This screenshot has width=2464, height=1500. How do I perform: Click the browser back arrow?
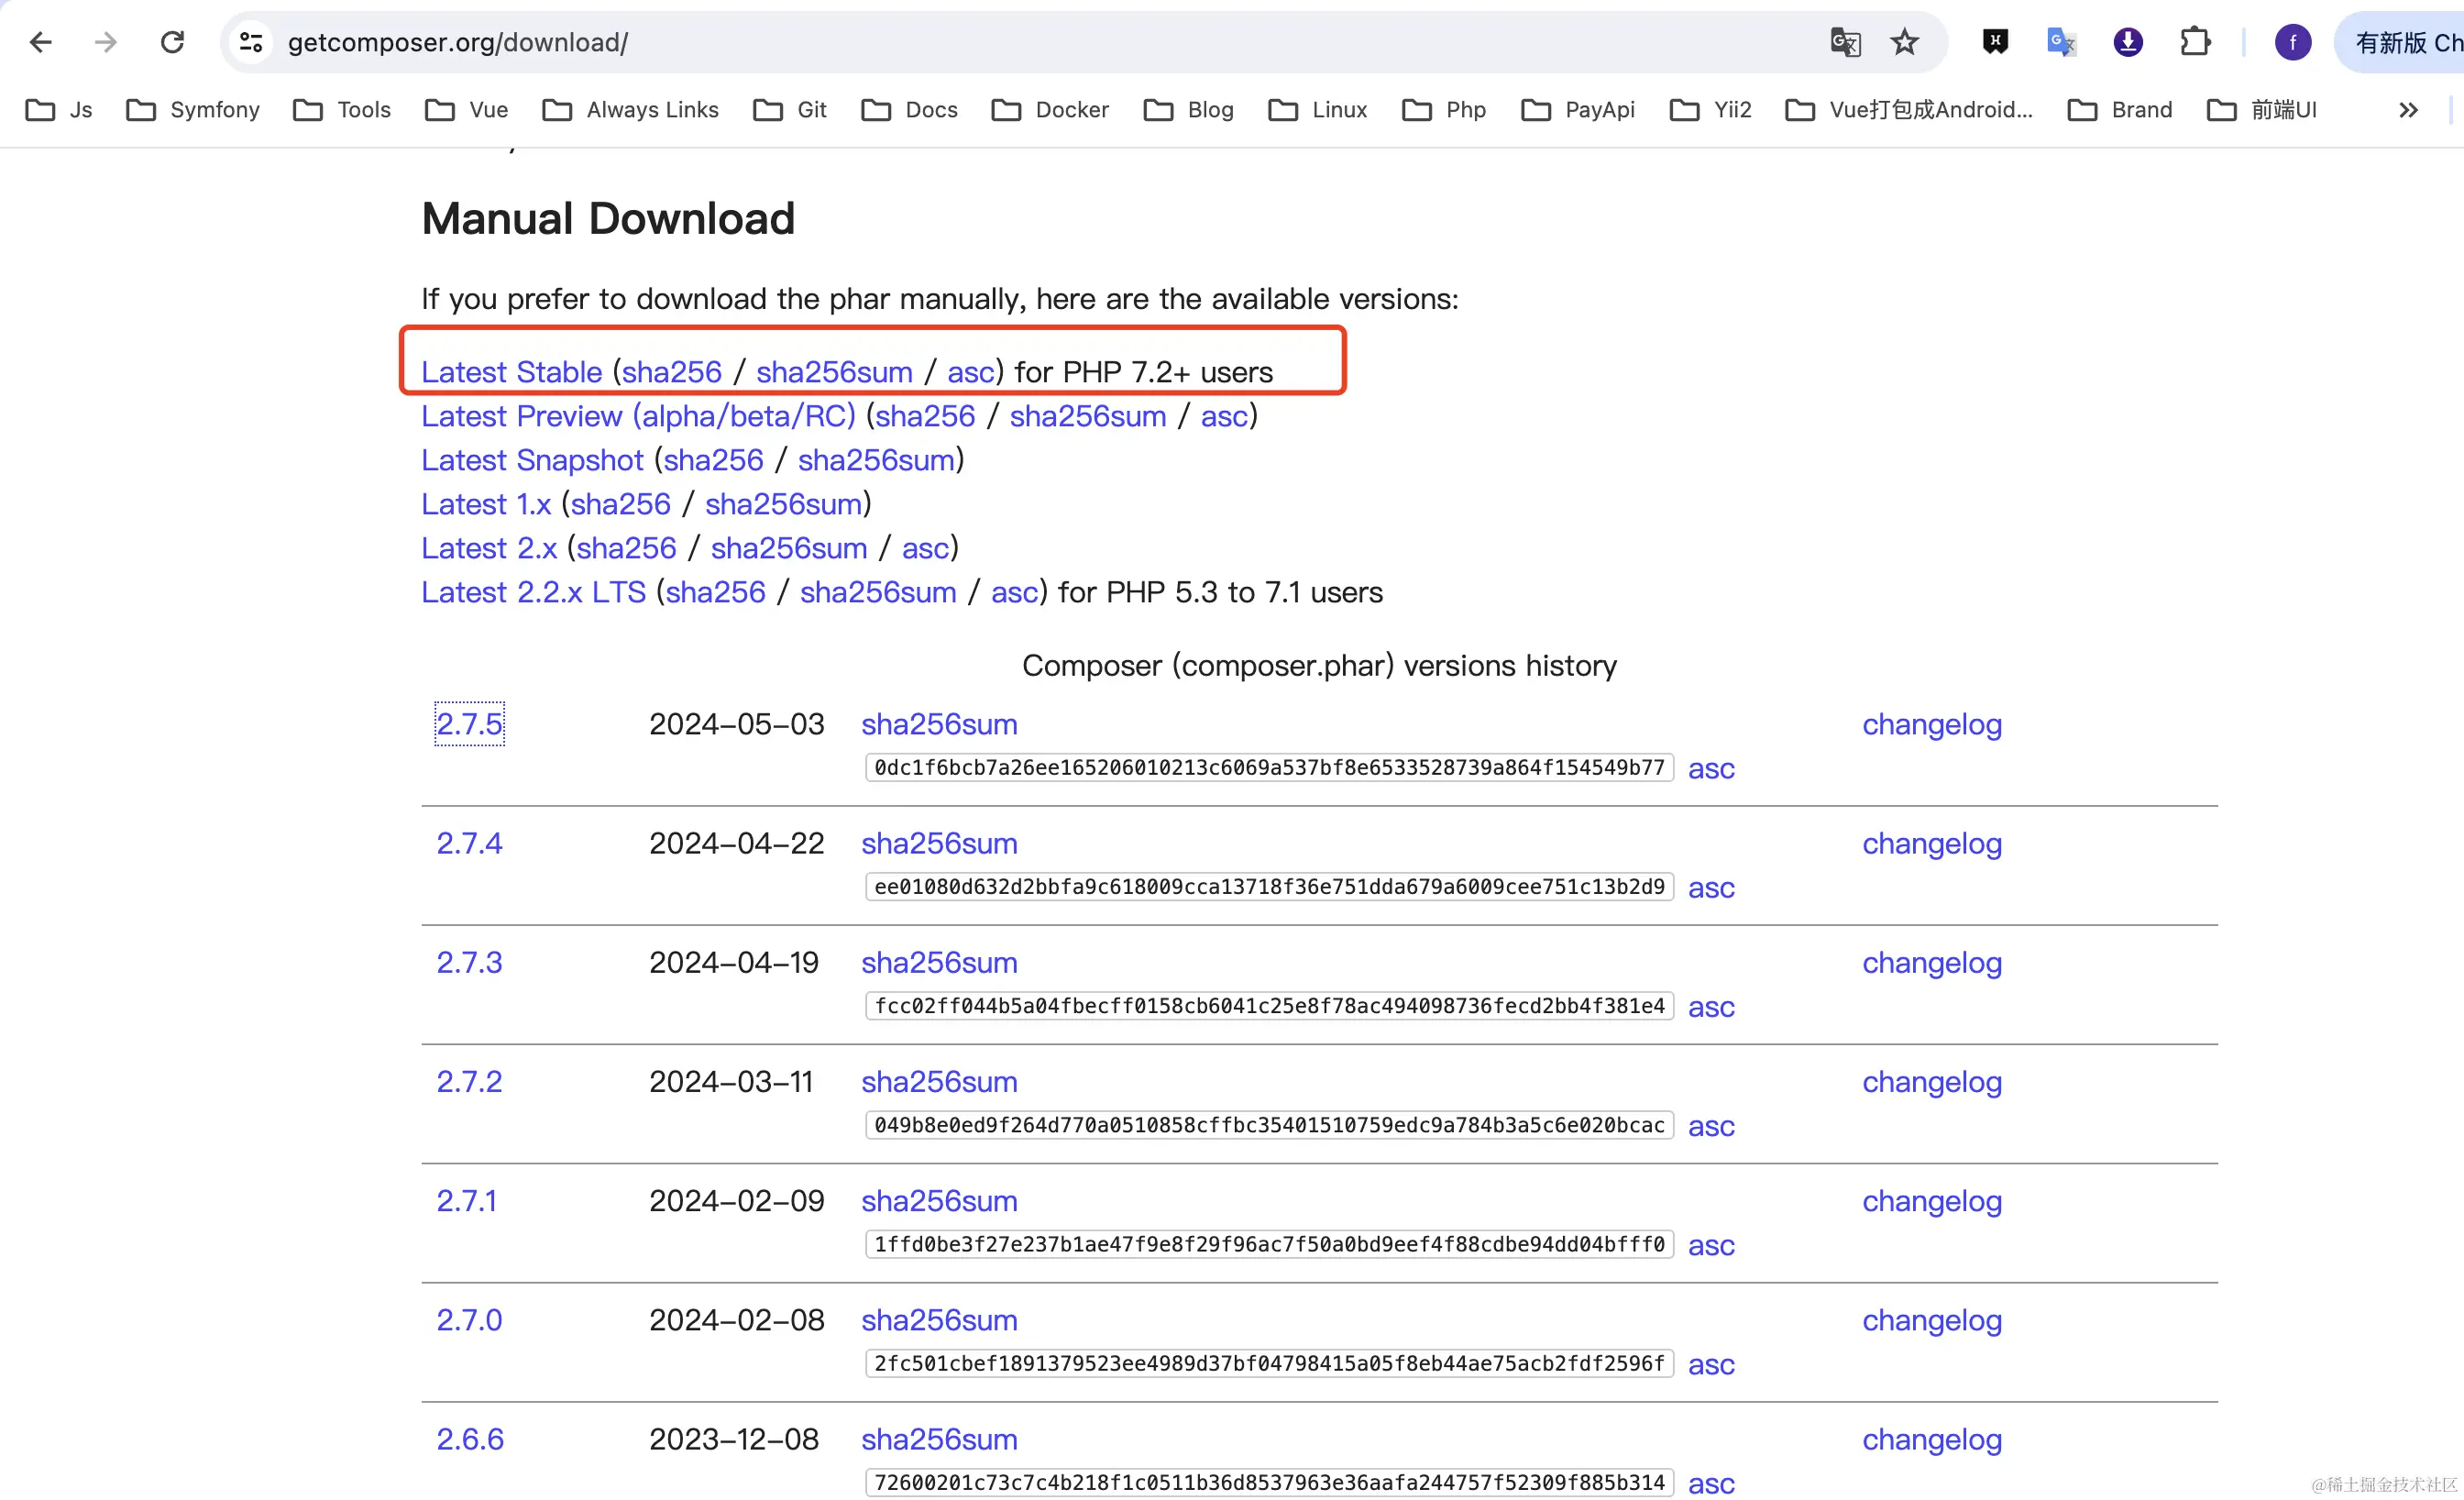coord(40,42)
